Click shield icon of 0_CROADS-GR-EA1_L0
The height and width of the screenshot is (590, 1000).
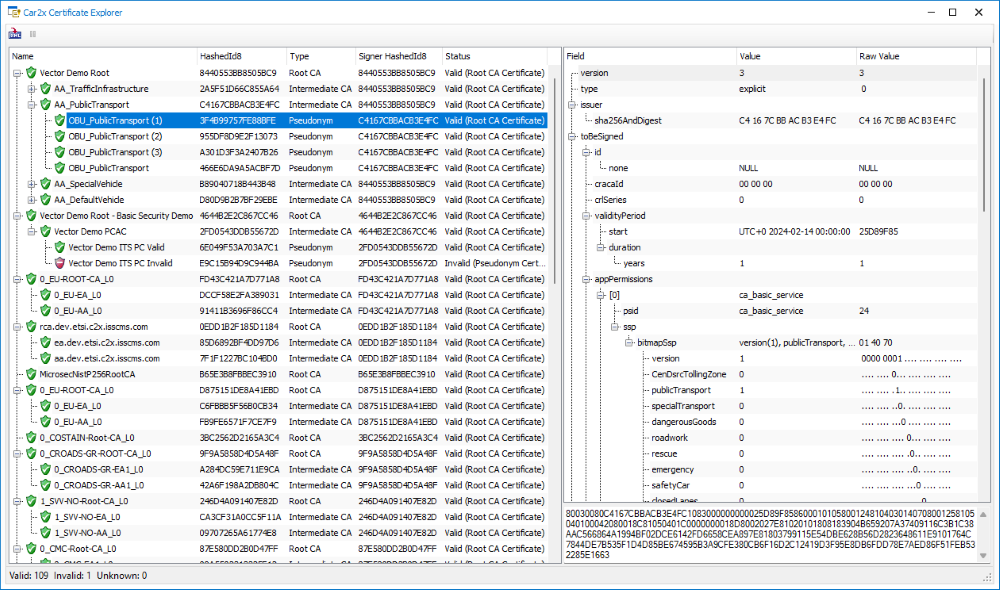(x=45, y=469)
